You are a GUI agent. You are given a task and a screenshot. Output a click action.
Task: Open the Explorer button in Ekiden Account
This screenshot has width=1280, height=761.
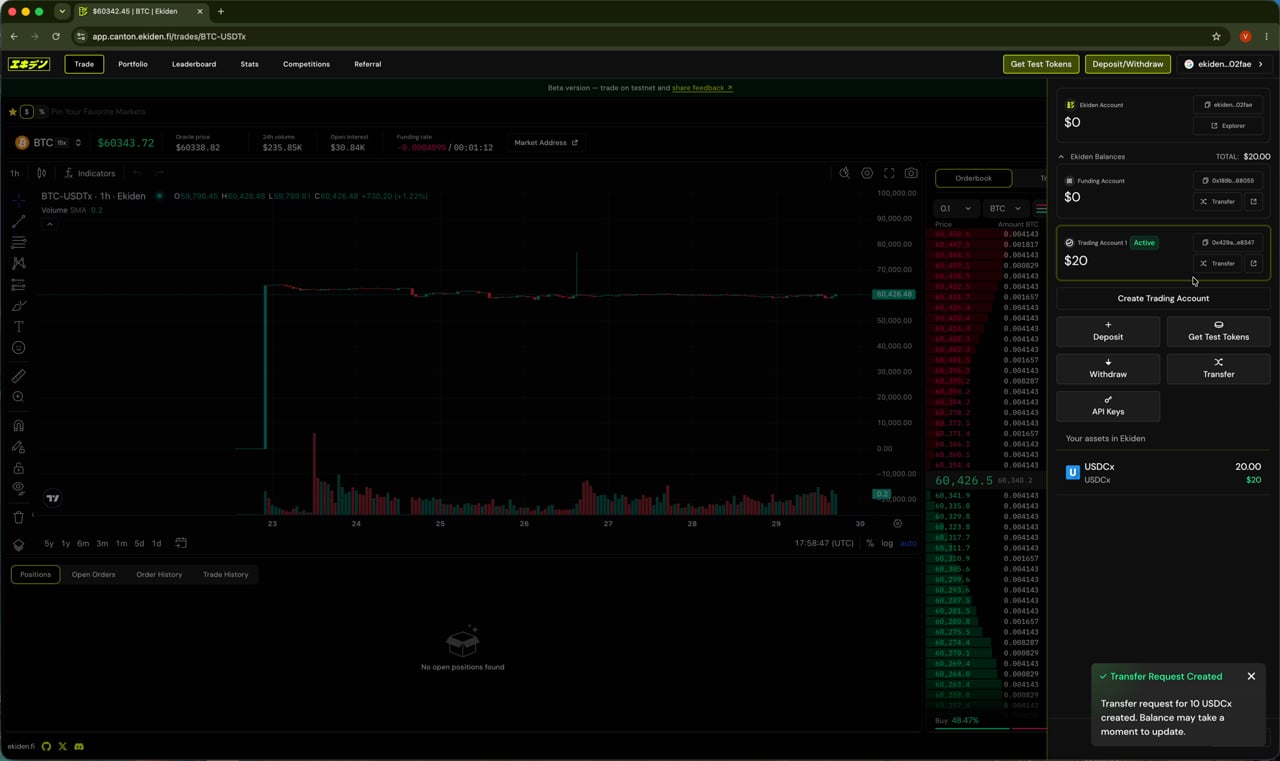(x=1228, y=126)
